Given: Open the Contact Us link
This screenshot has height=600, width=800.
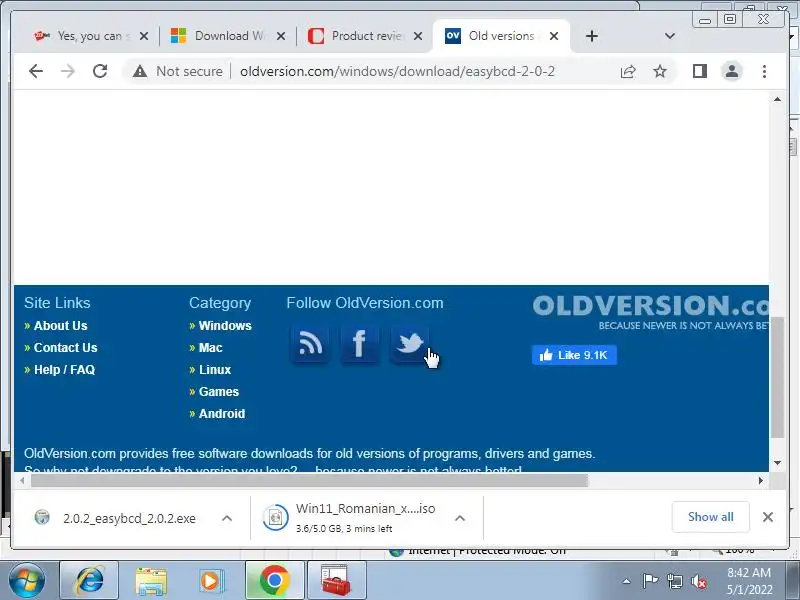Looking at the screenshot, I should [65, 347].
